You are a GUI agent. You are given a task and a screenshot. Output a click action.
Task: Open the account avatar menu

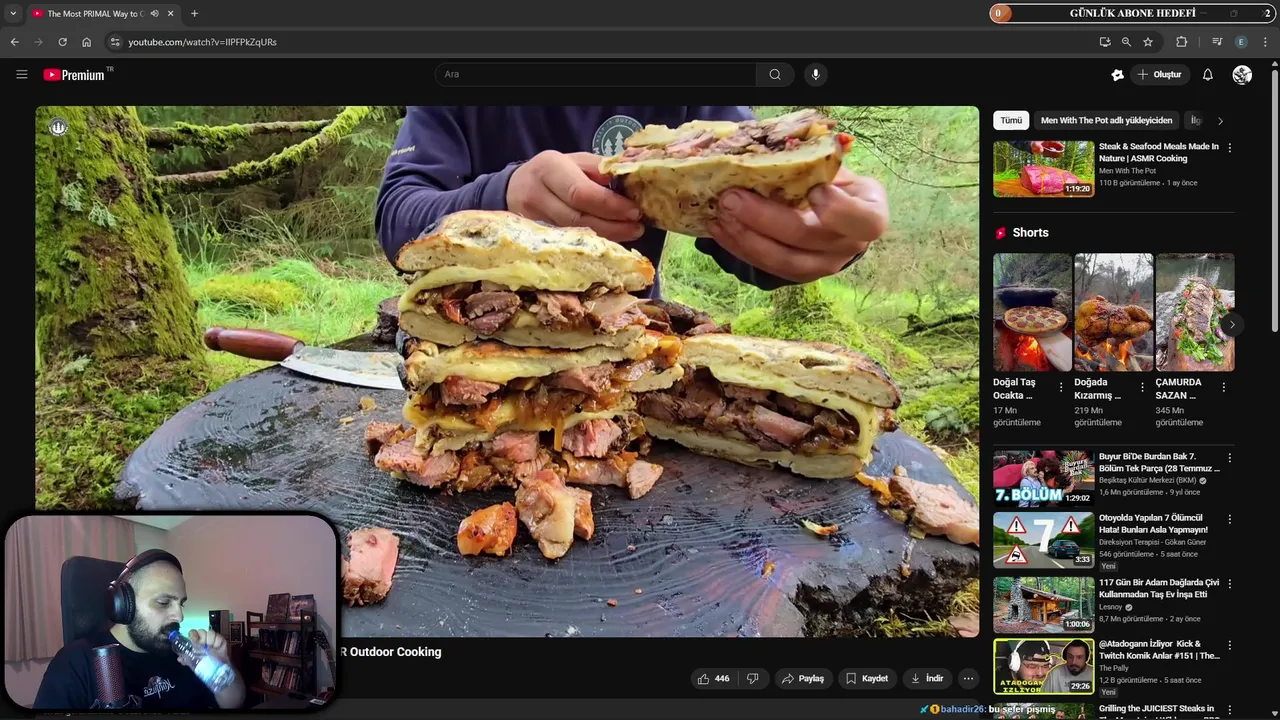click(1242, 74)
